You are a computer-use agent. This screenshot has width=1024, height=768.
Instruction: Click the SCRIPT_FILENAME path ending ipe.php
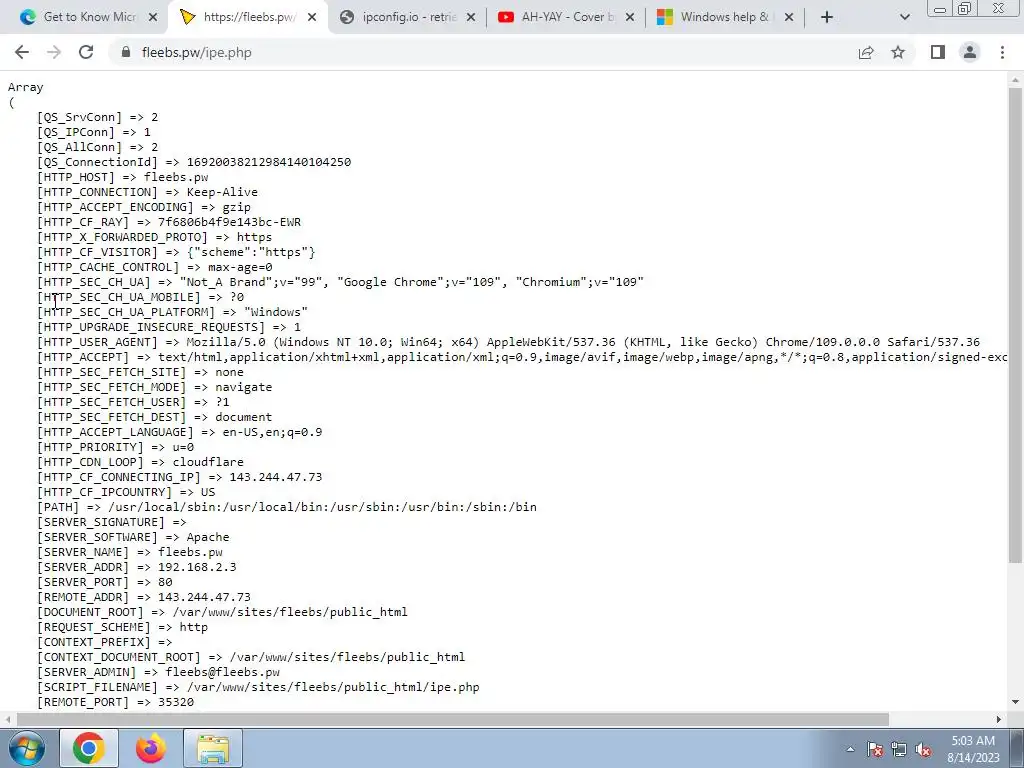[333, 687]
